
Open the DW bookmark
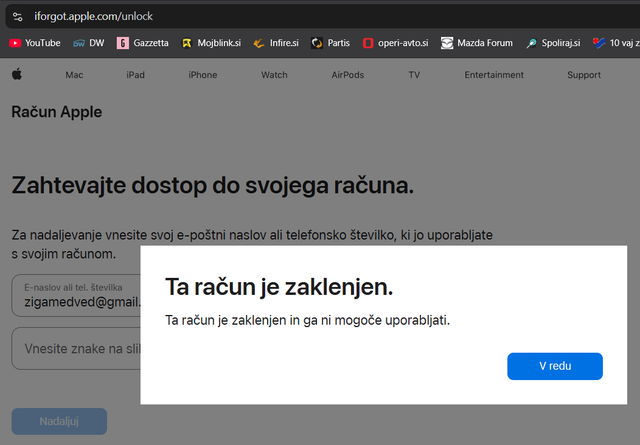pyautogui.click(x=89, y=43)
